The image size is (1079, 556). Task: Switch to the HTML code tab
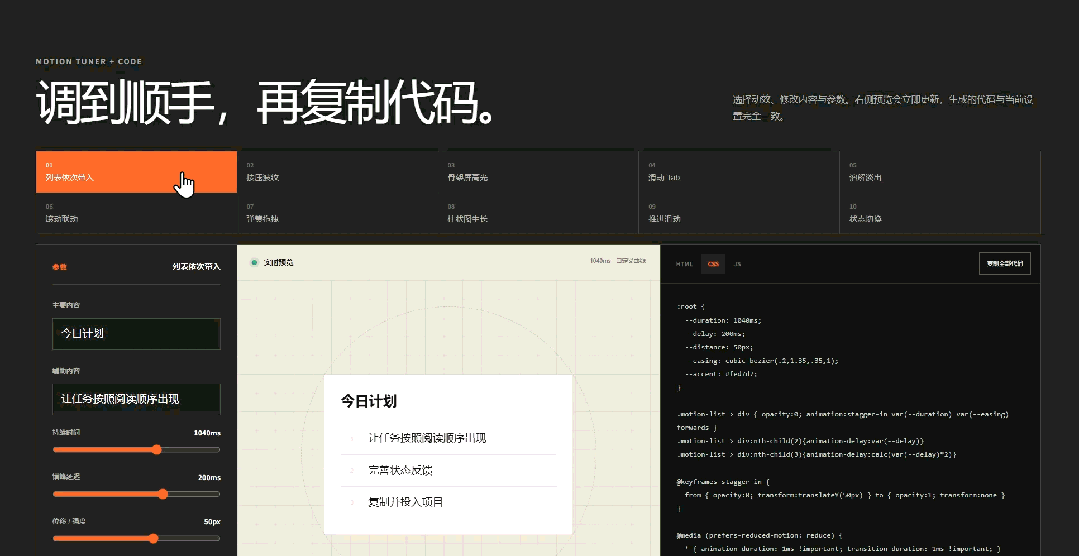[x=684, y=264]
